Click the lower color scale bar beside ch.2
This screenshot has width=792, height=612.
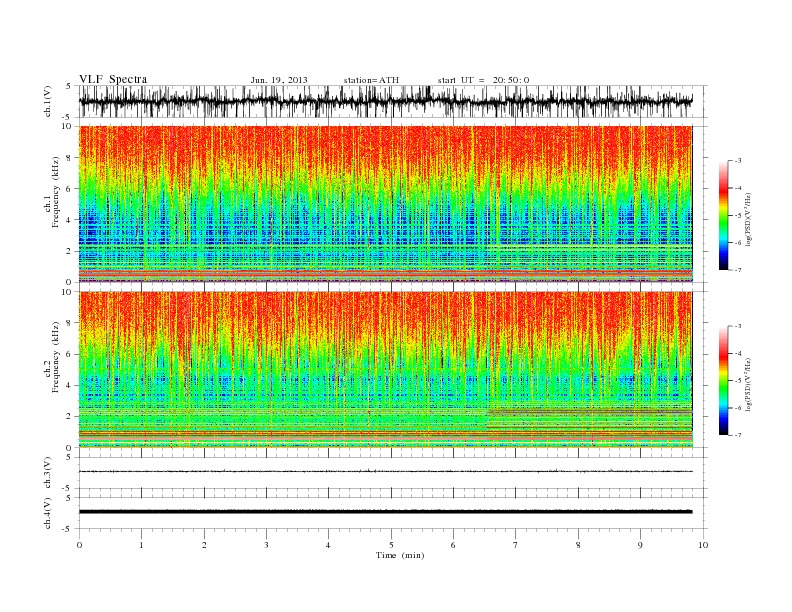[x=724, y=380]
